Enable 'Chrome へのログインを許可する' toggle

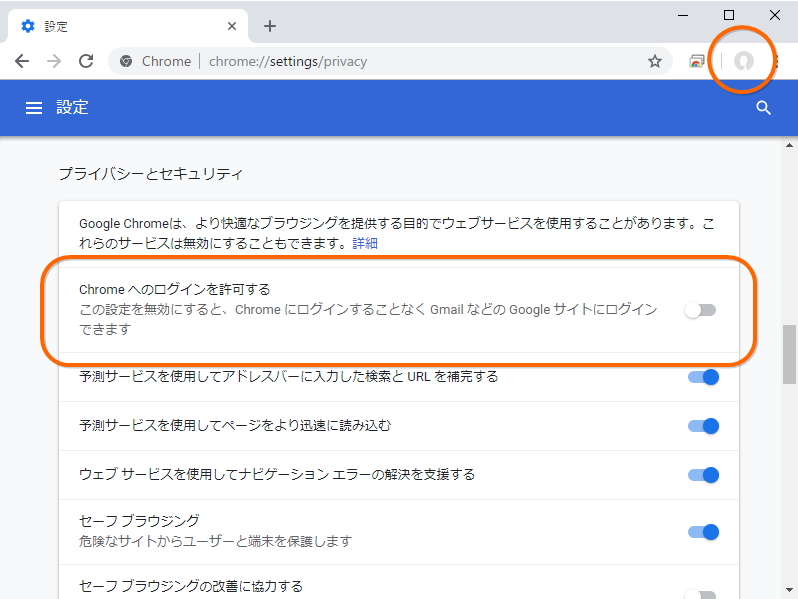[x=701, y=309]
